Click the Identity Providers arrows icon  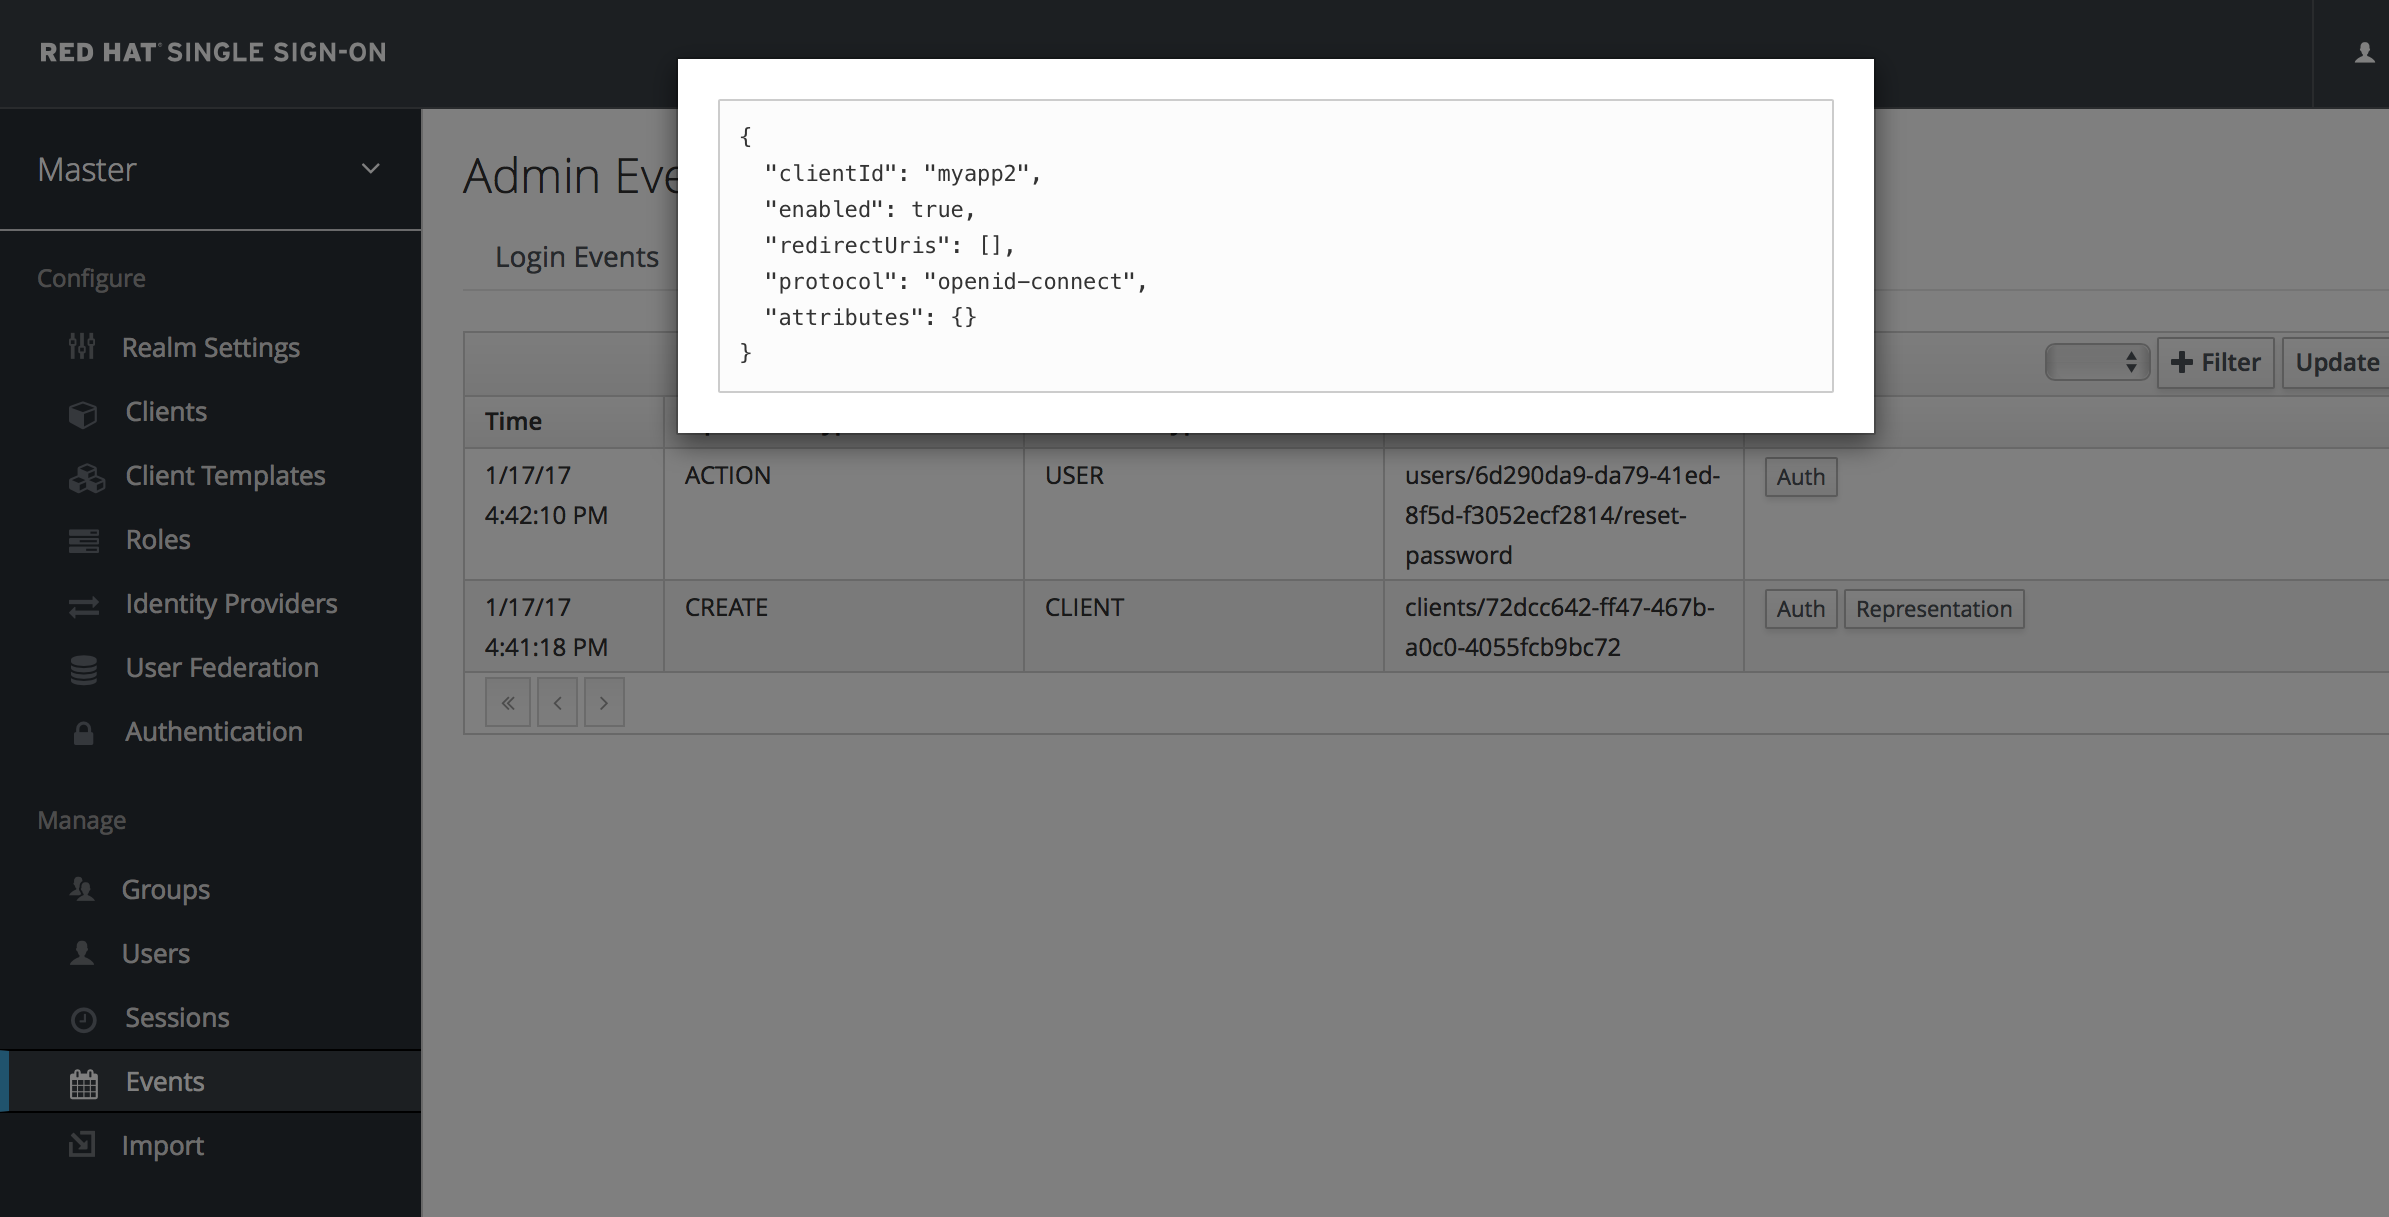pyautogui.click(x=83, y=606)
